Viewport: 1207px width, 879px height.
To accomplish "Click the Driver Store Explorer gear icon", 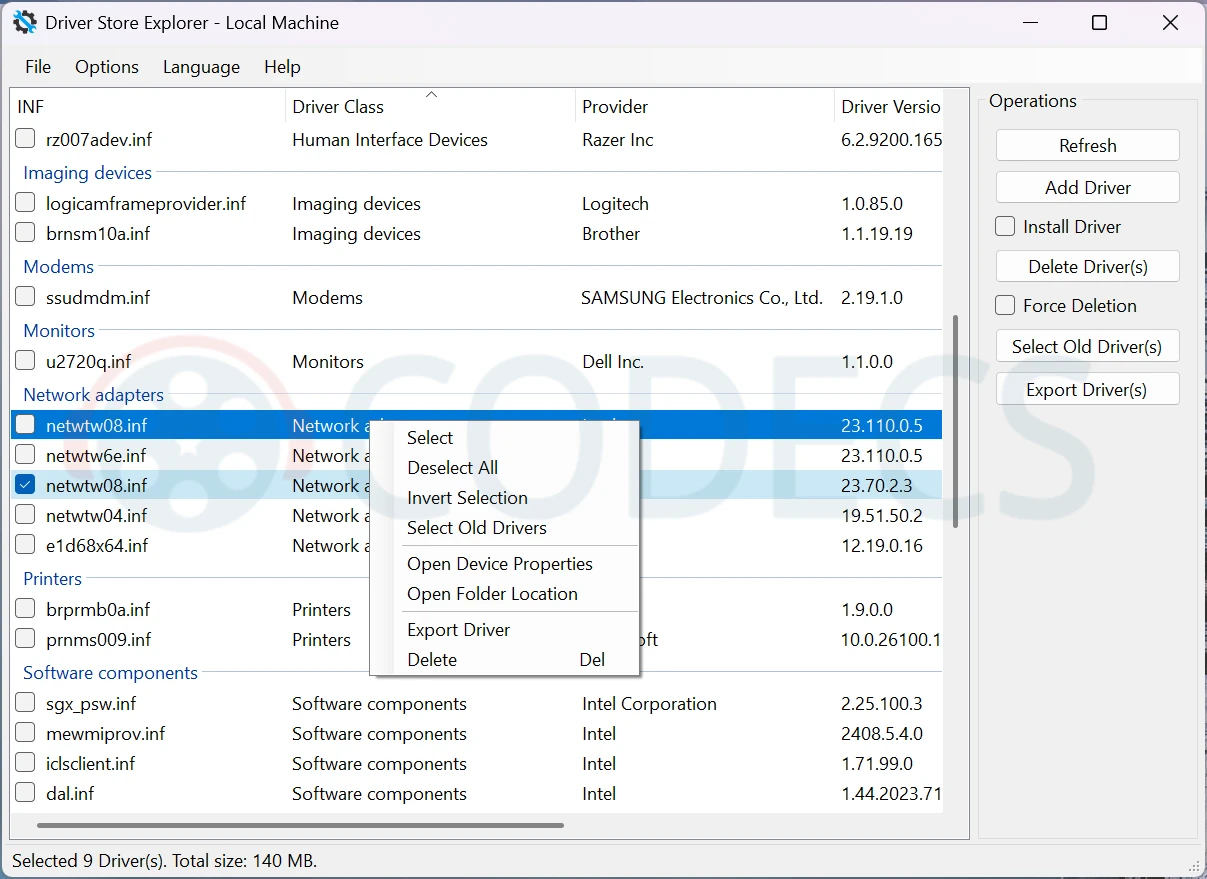I will tap(24, 22).
